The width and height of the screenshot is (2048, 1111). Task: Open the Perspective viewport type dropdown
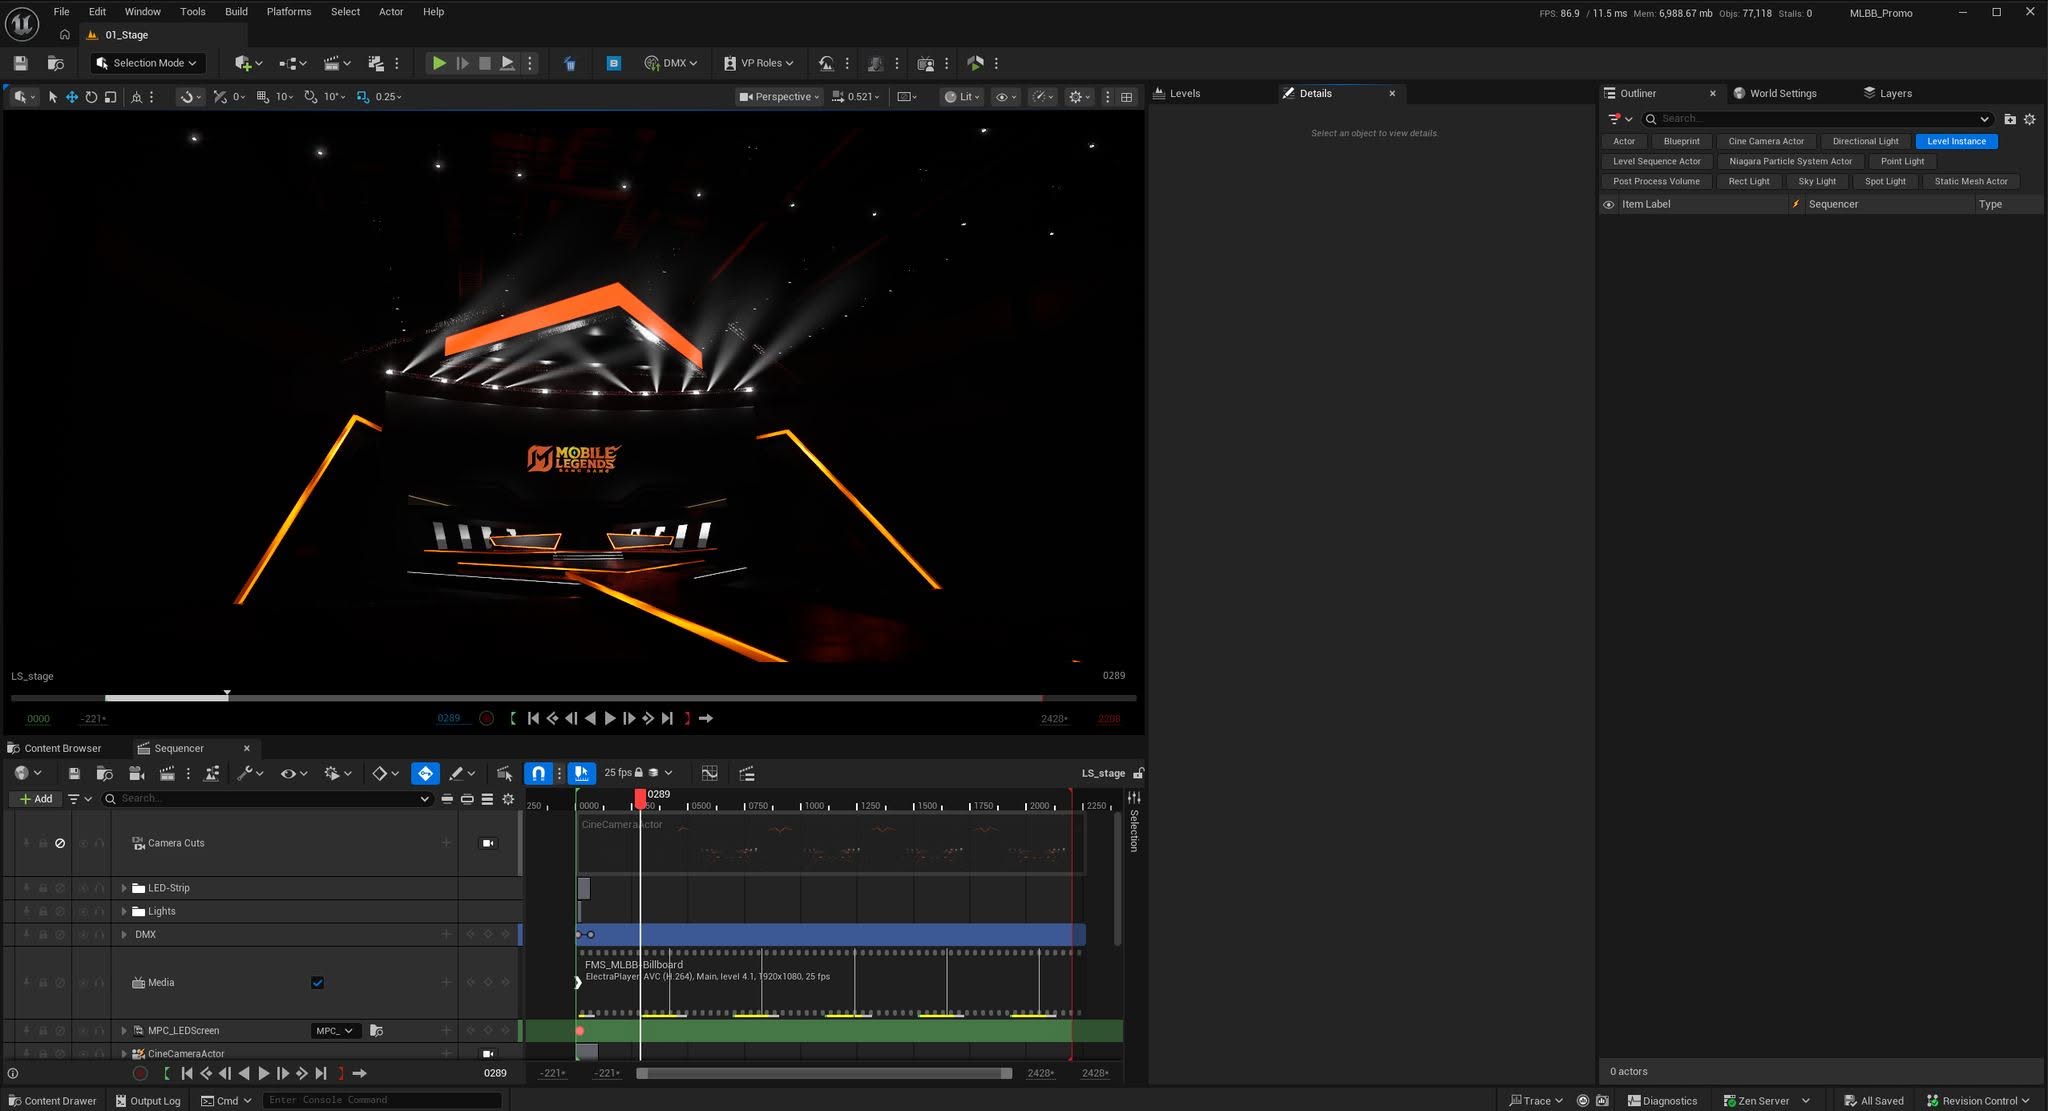(779, 97)
